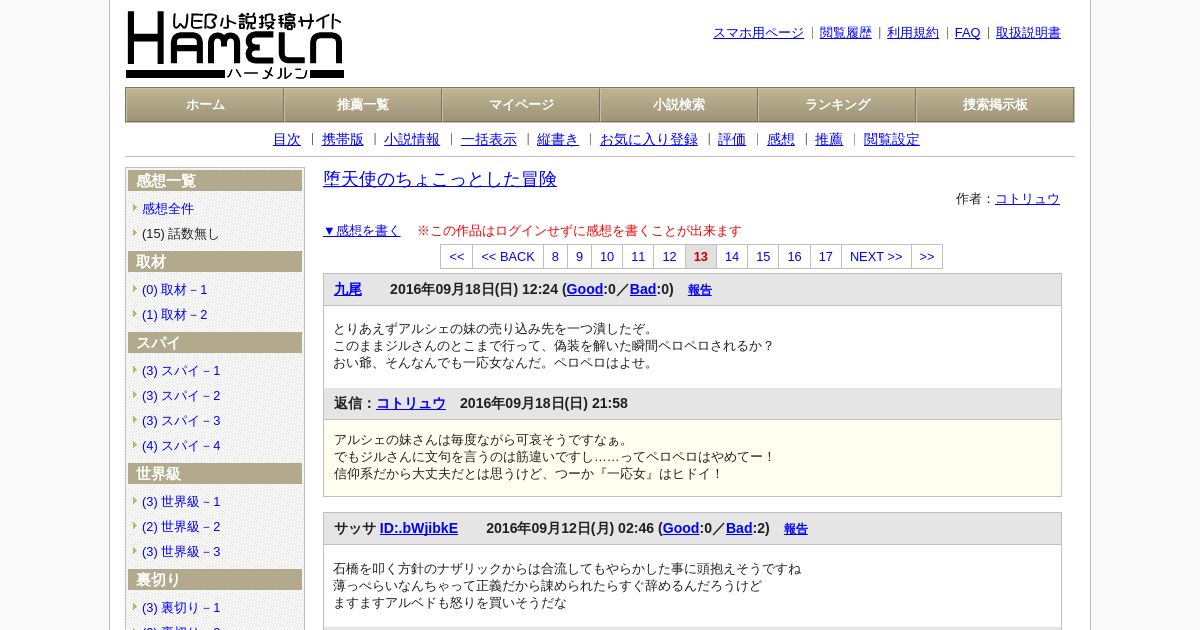Select (15) 話数無し in sidebar
This screenshot has height=630, width=1200.
[180, 234]
